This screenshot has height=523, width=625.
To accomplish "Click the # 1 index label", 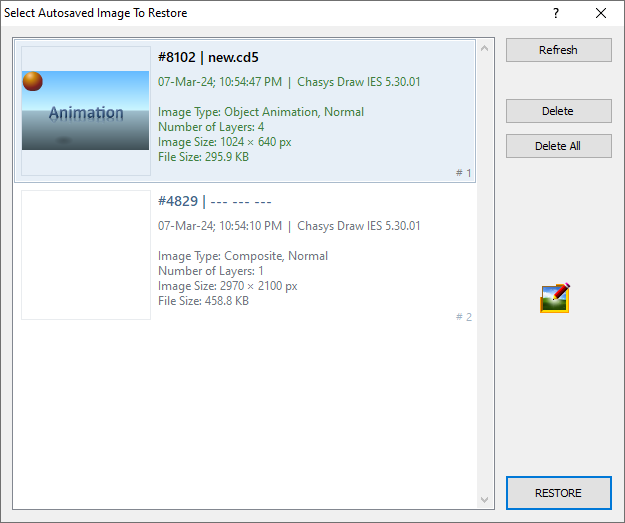I will coord(463,173).
